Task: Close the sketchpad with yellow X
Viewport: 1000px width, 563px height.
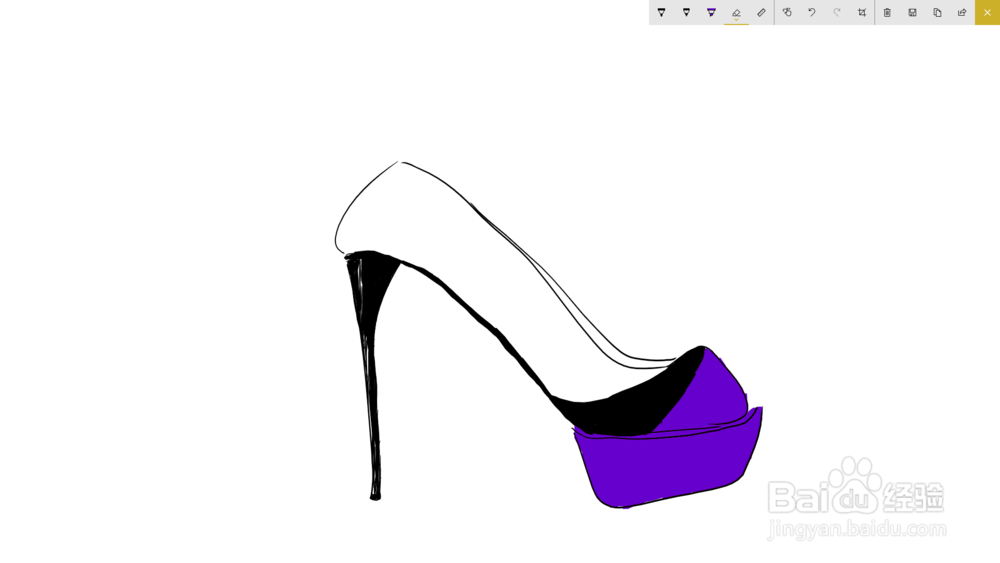Action: (x=987, y=13)
